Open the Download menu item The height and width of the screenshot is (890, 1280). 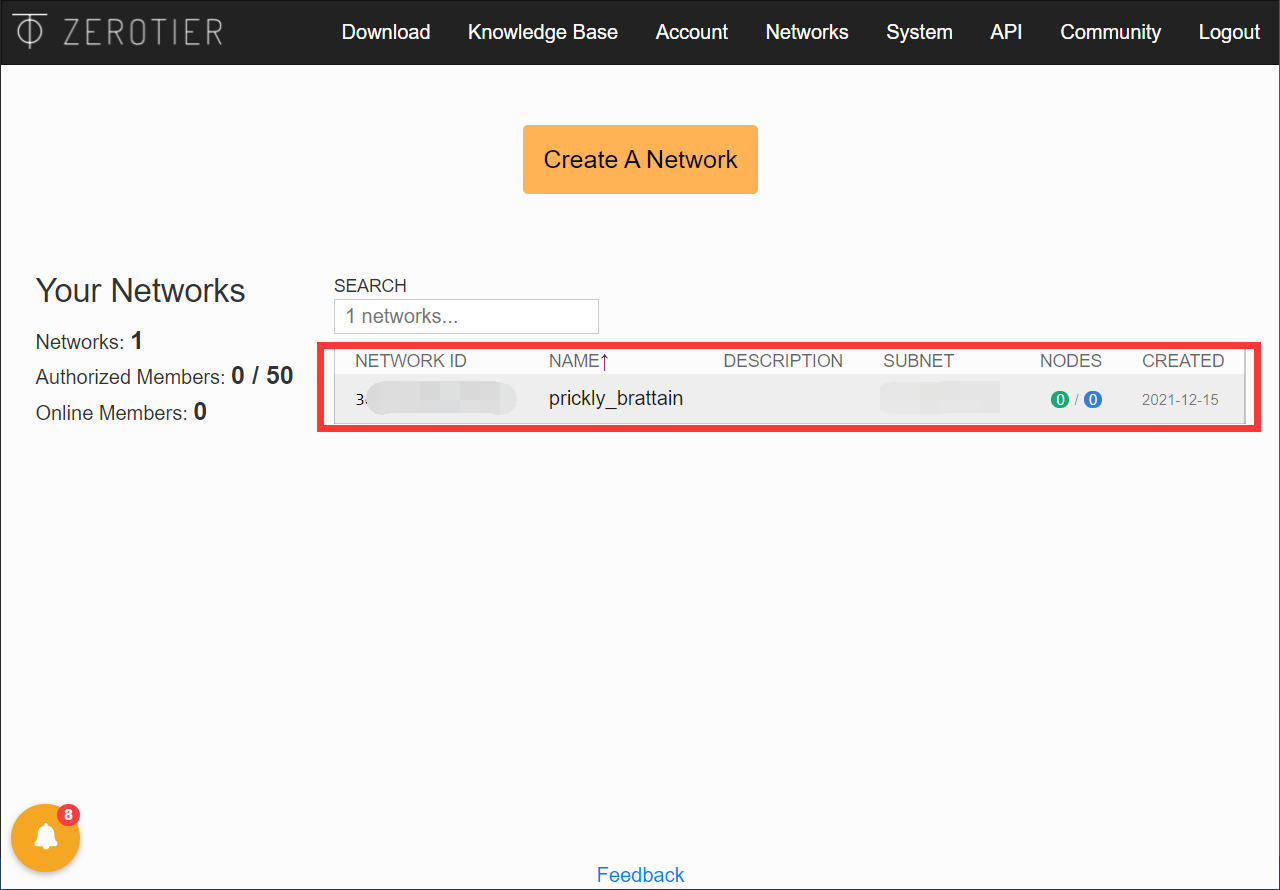point(386,32)
